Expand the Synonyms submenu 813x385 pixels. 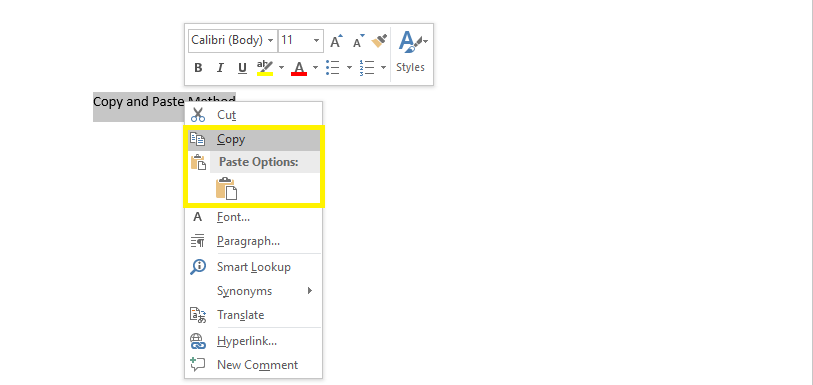pyautogui.click(x=254, y=291)
